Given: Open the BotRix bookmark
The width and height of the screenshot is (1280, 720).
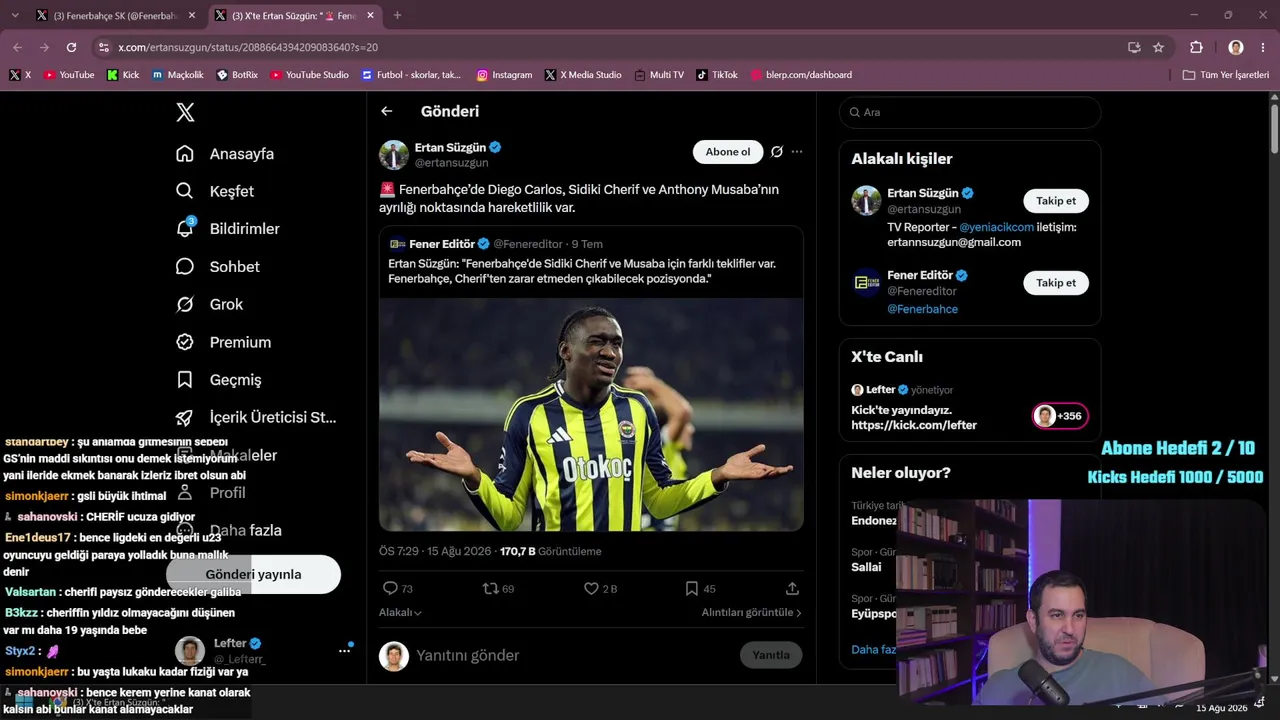Looking at the screenshot, I should click(x=237, y=75).
